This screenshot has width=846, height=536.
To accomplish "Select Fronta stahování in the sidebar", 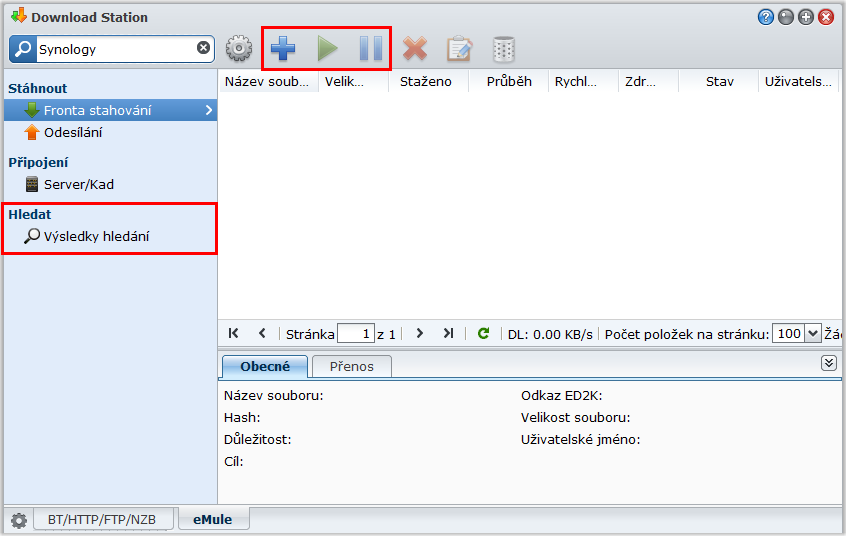I will 111,110.
